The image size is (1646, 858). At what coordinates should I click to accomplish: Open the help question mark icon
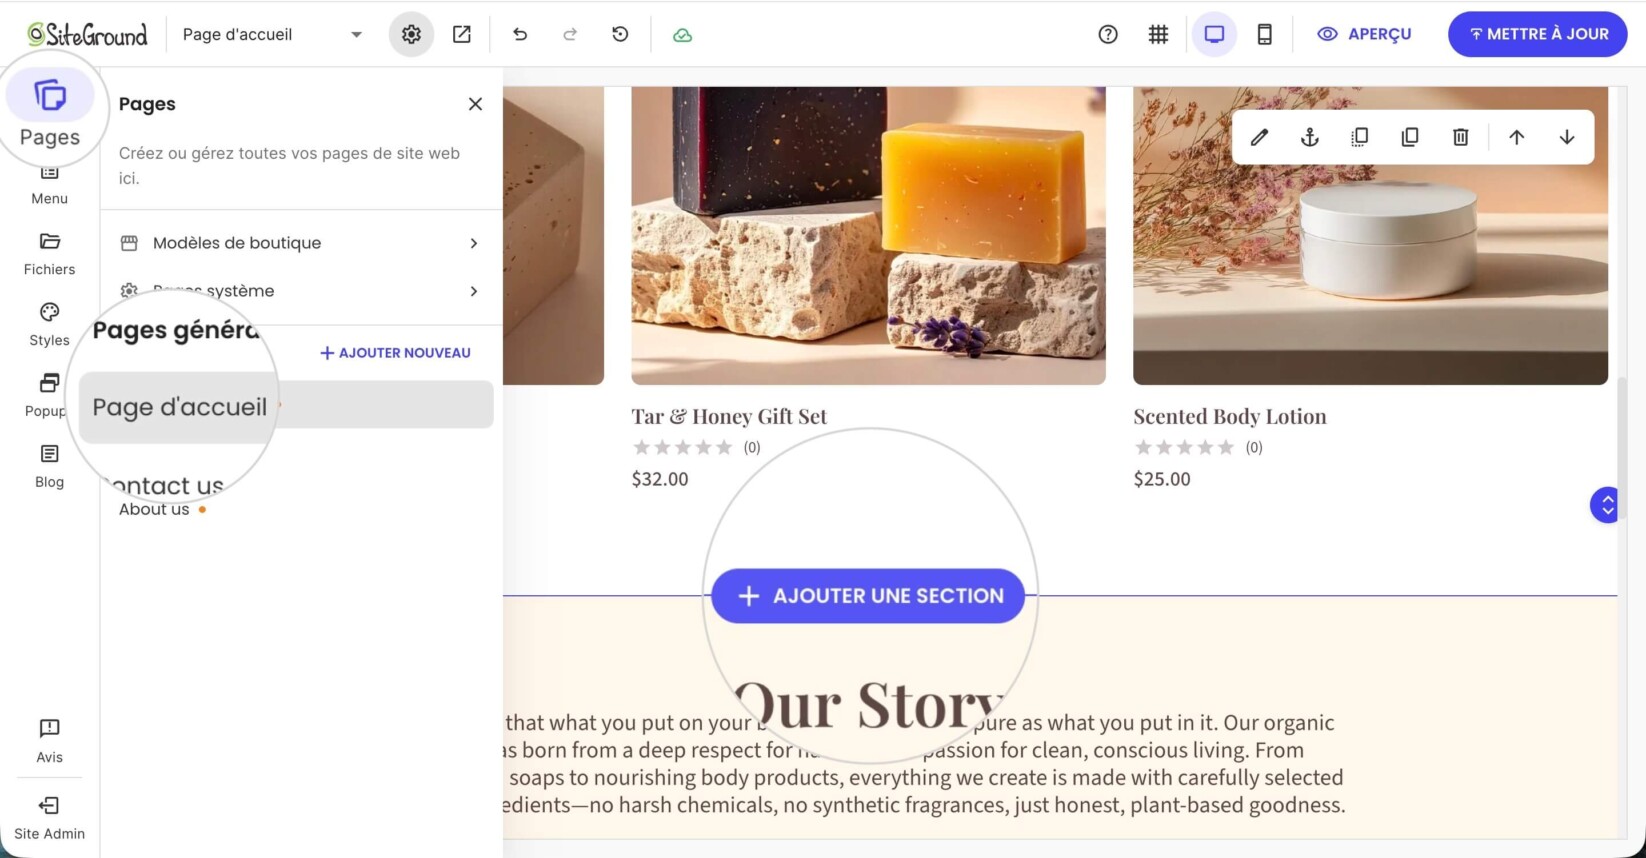[1108, 34]
